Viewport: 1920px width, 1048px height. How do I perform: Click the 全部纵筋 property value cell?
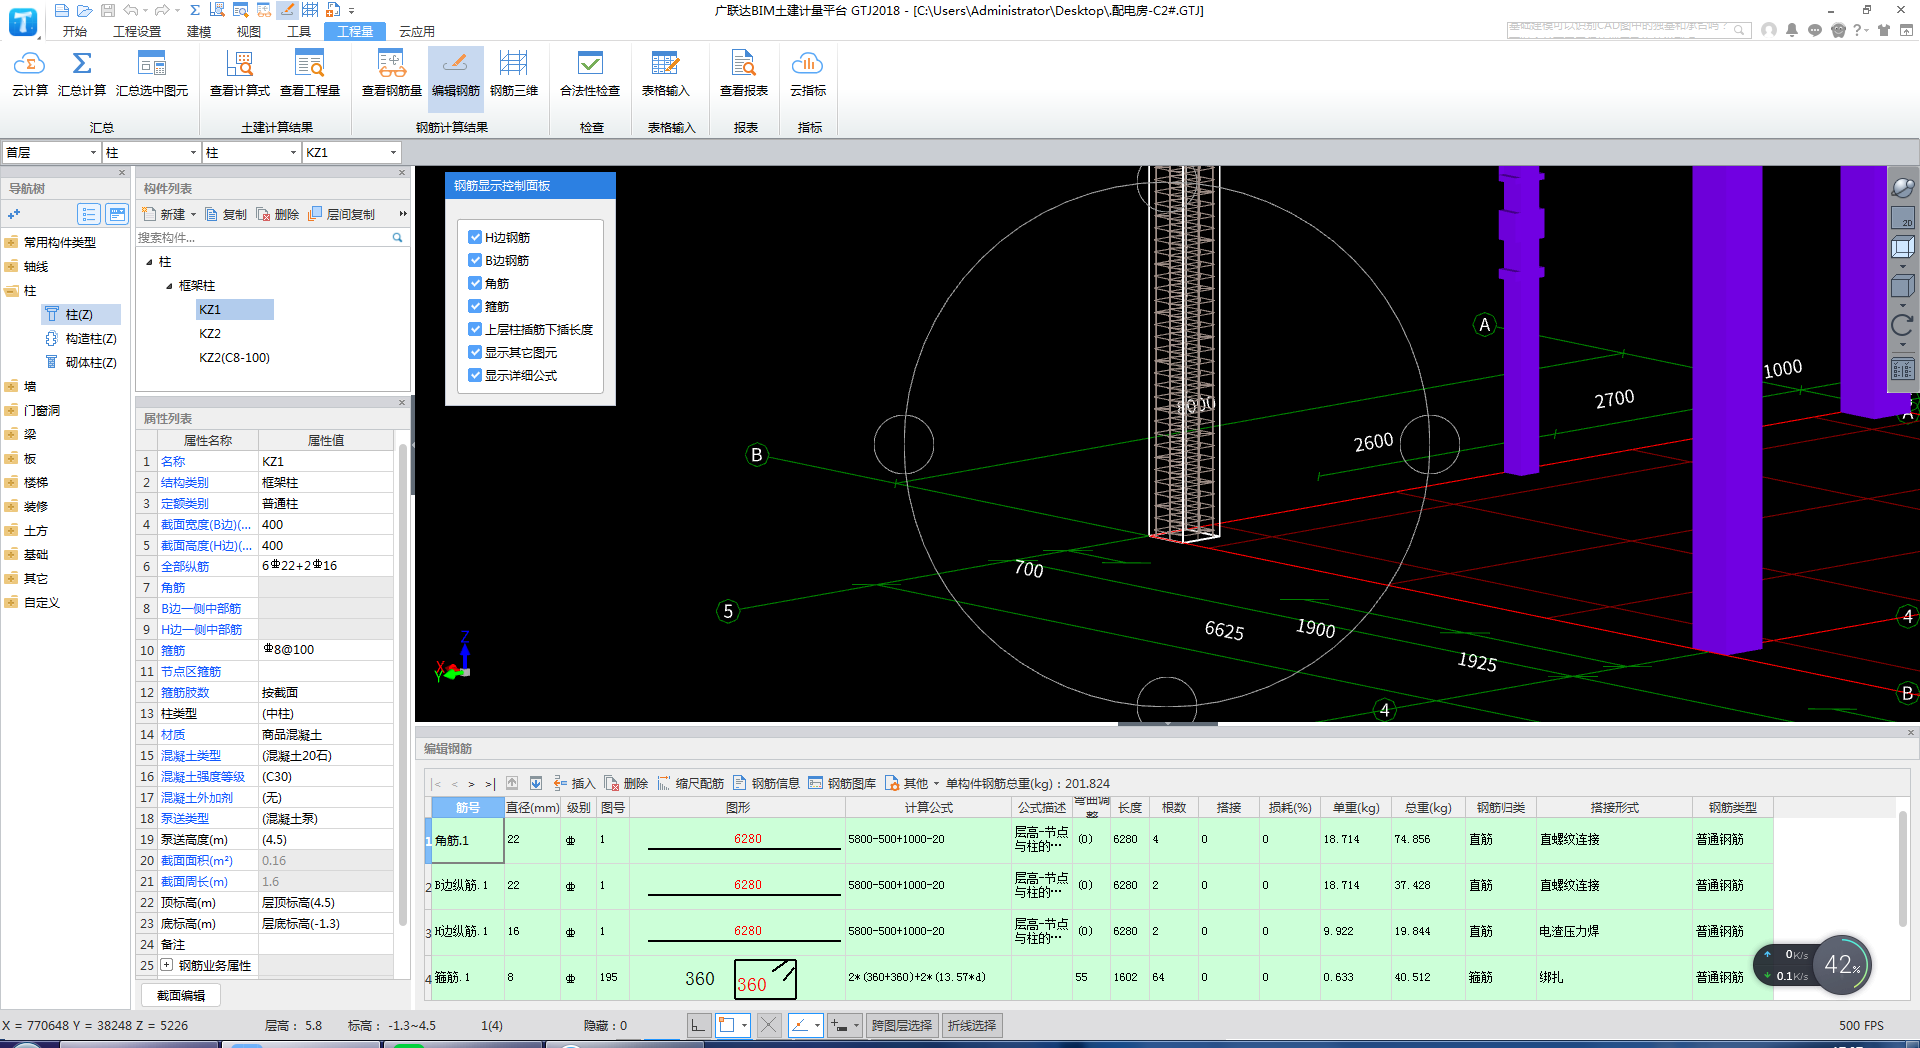[325, 566]
